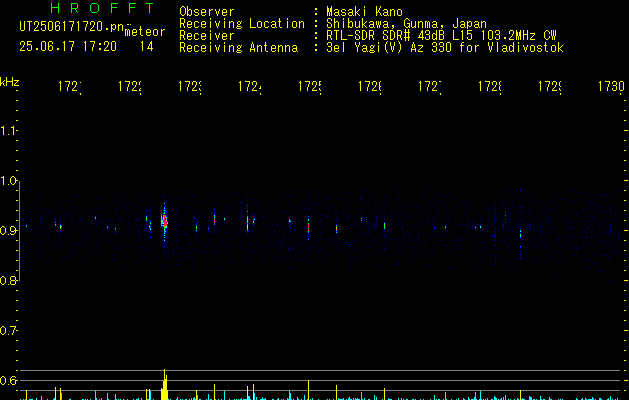Select the location Shibukawa, Gunma, Japan
This screenshot has height=400, width=629.
tap(406, 23)
